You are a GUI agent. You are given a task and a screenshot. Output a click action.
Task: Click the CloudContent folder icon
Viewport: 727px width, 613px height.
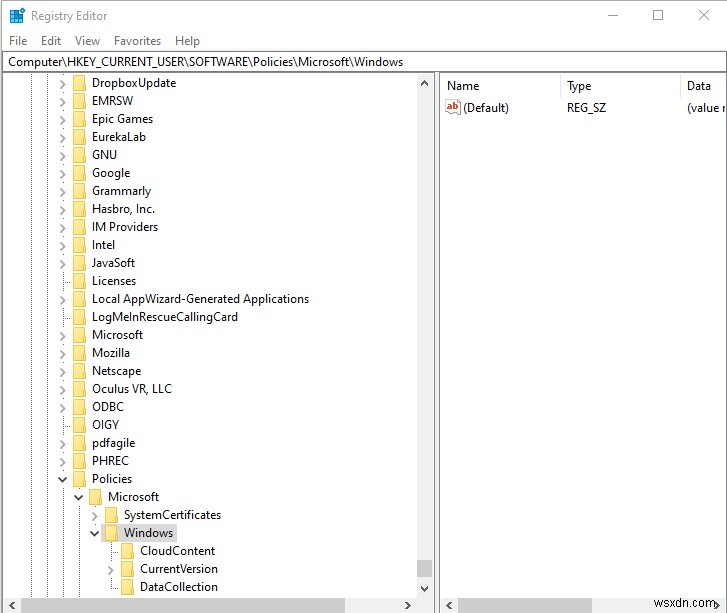128,551
